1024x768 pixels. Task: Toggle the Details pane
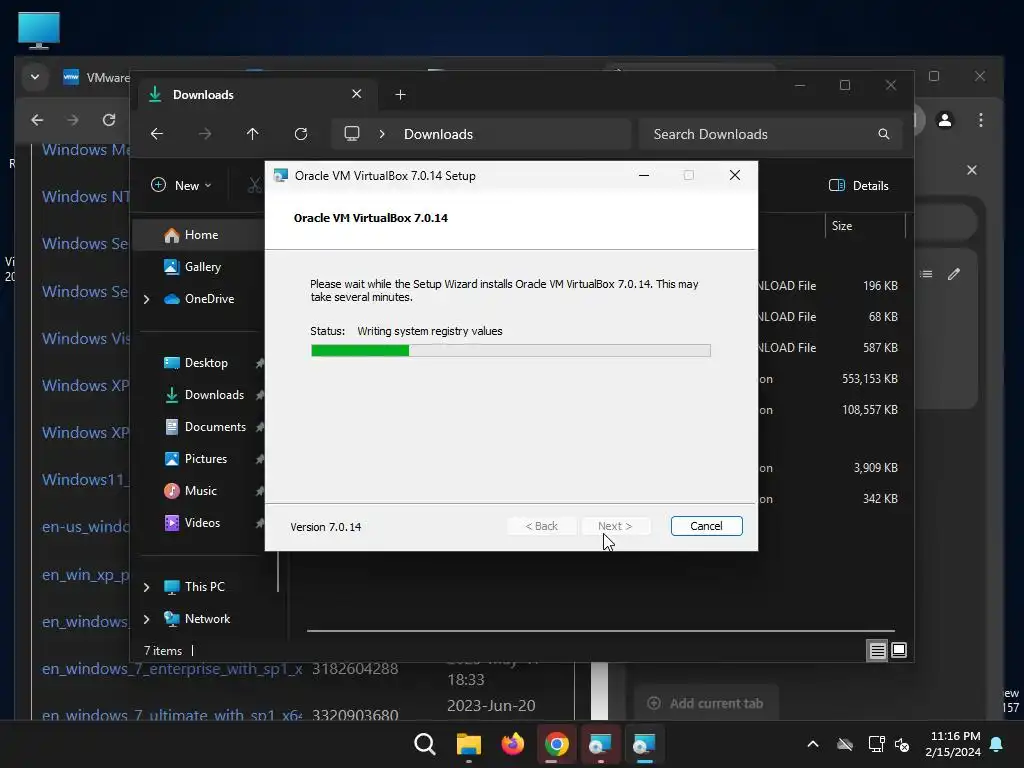click(859, 185)
